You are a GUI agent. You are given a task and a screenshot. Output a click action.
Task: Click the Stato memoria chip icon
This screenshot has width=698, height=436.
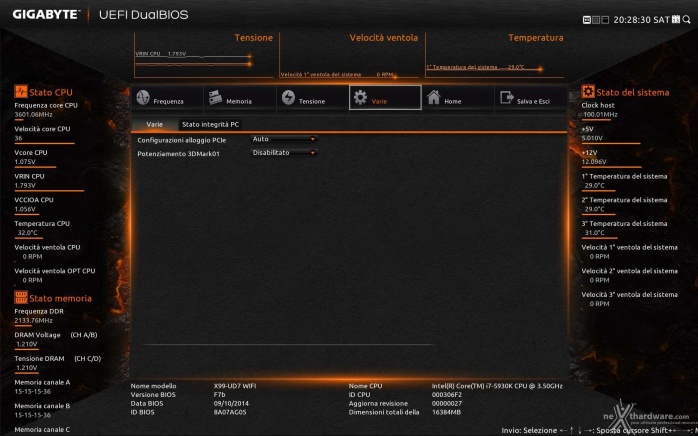click(20, 297)
